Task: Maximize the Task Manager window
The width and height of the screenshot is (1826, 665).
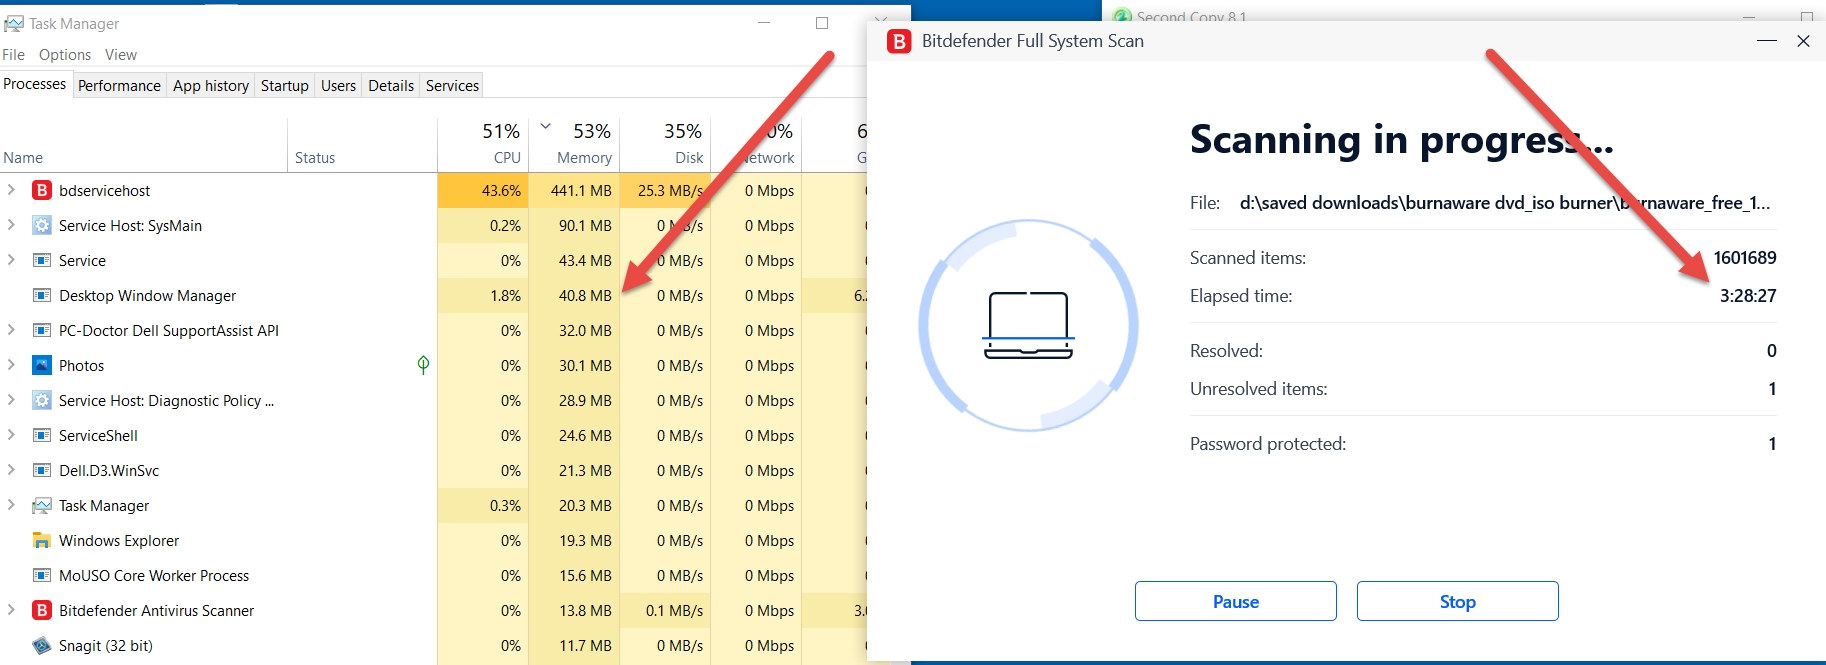Action: 822,23
